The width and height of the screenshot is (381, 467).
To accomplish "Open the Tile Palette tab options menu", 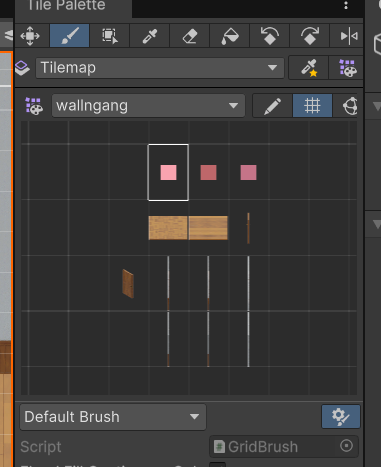I will tap(346, 5).
